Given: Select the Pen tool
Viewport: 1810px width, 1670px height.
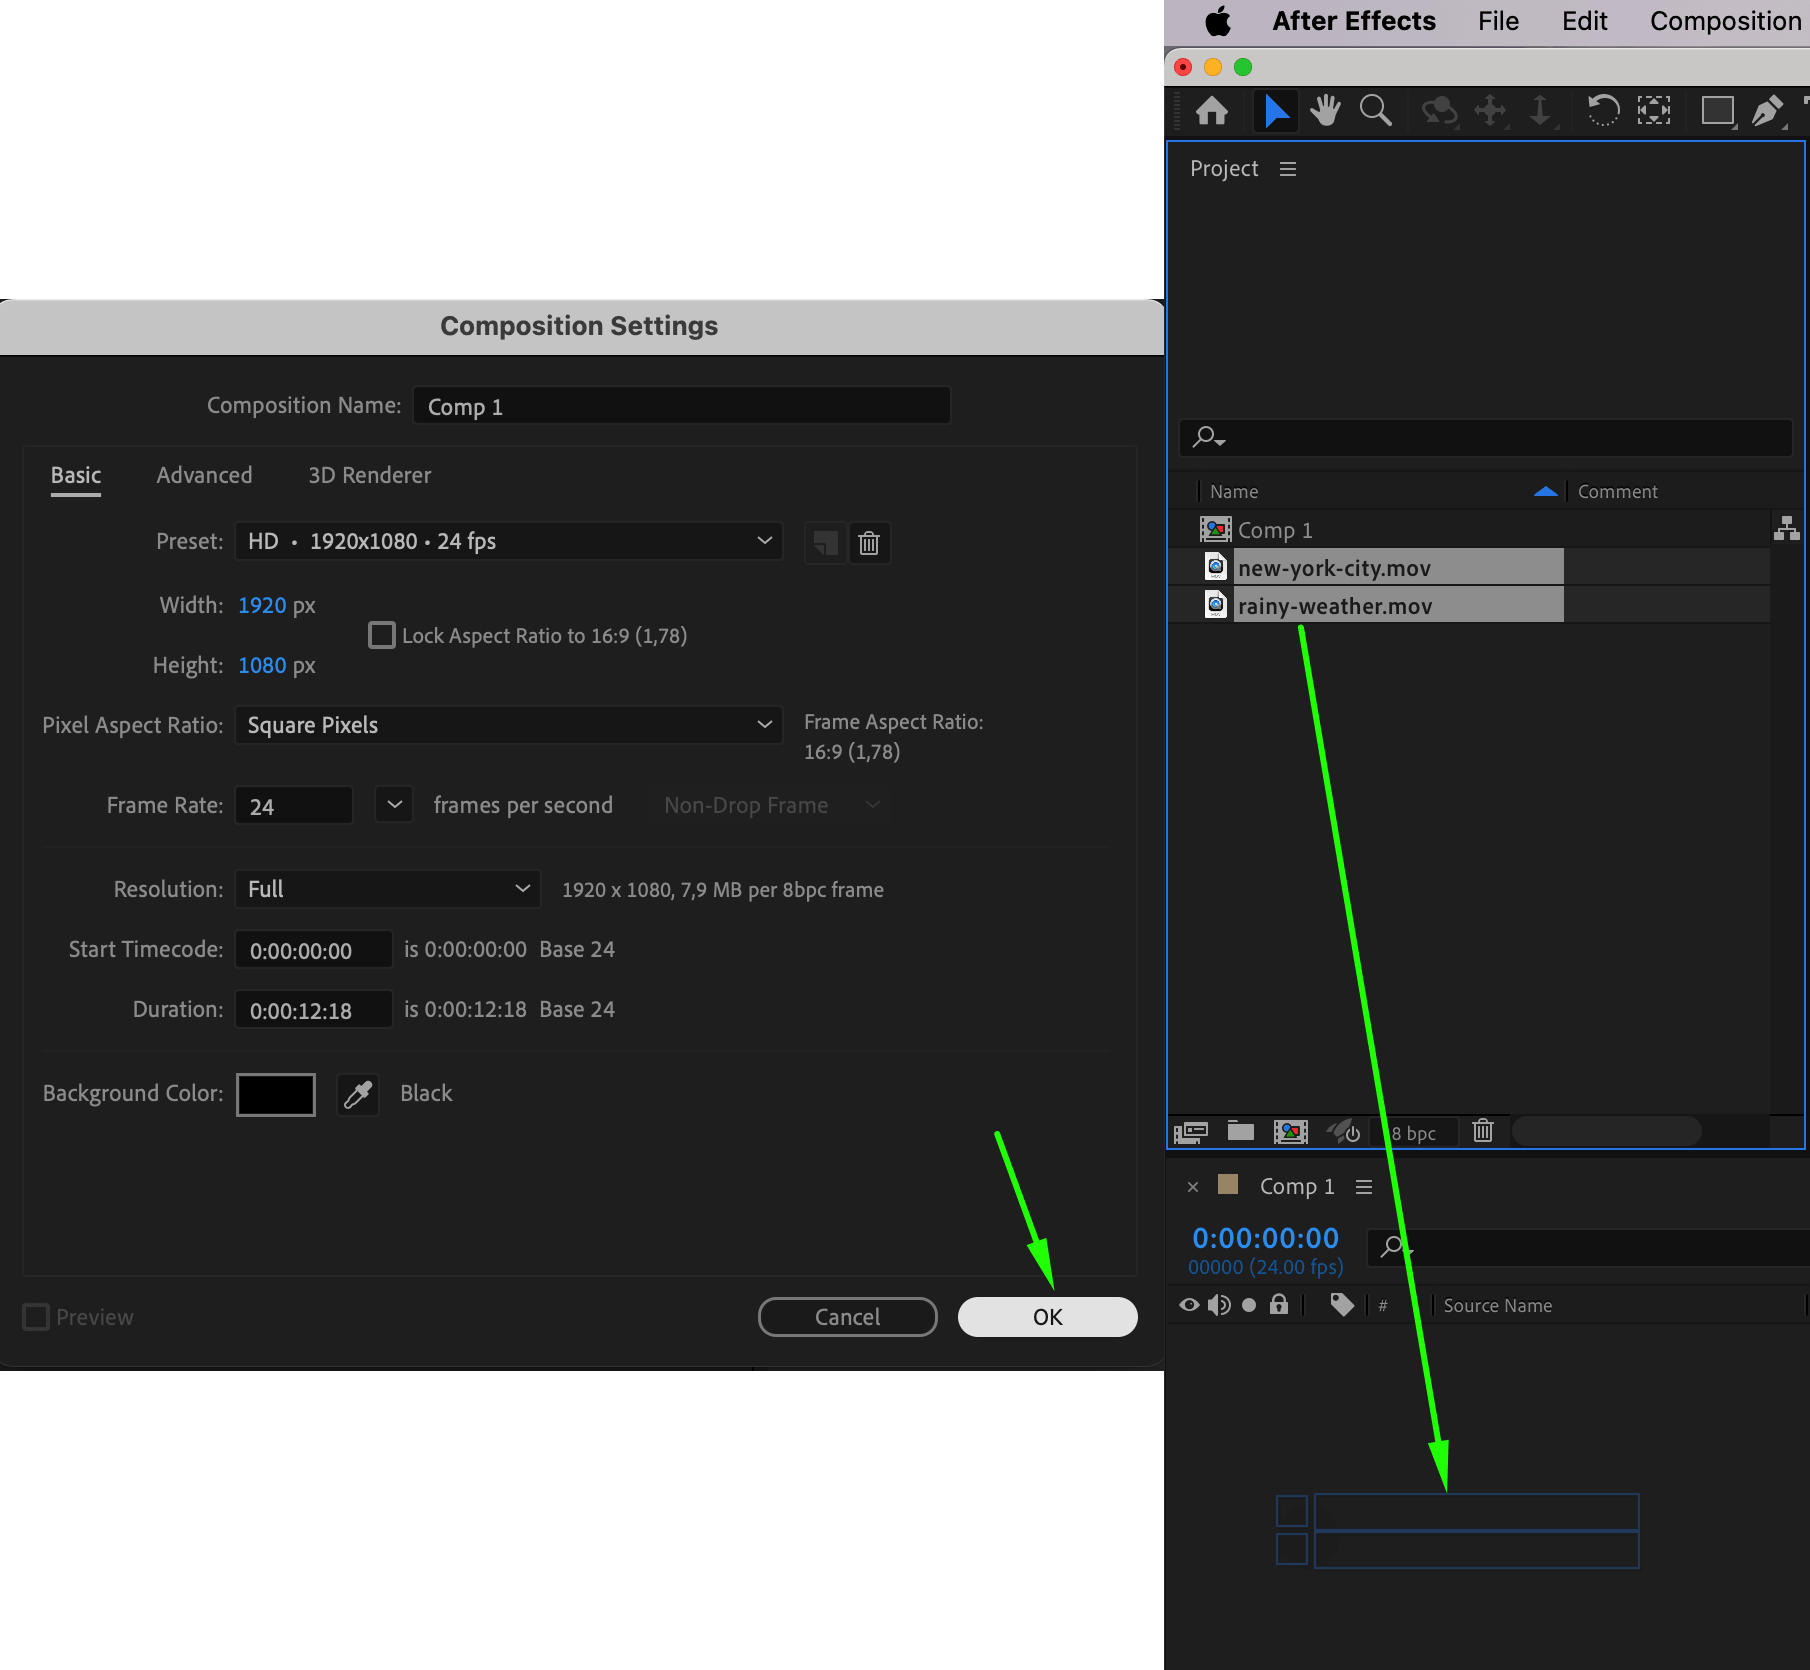Looking at the screenshot, I should [x=1768, y=110].
